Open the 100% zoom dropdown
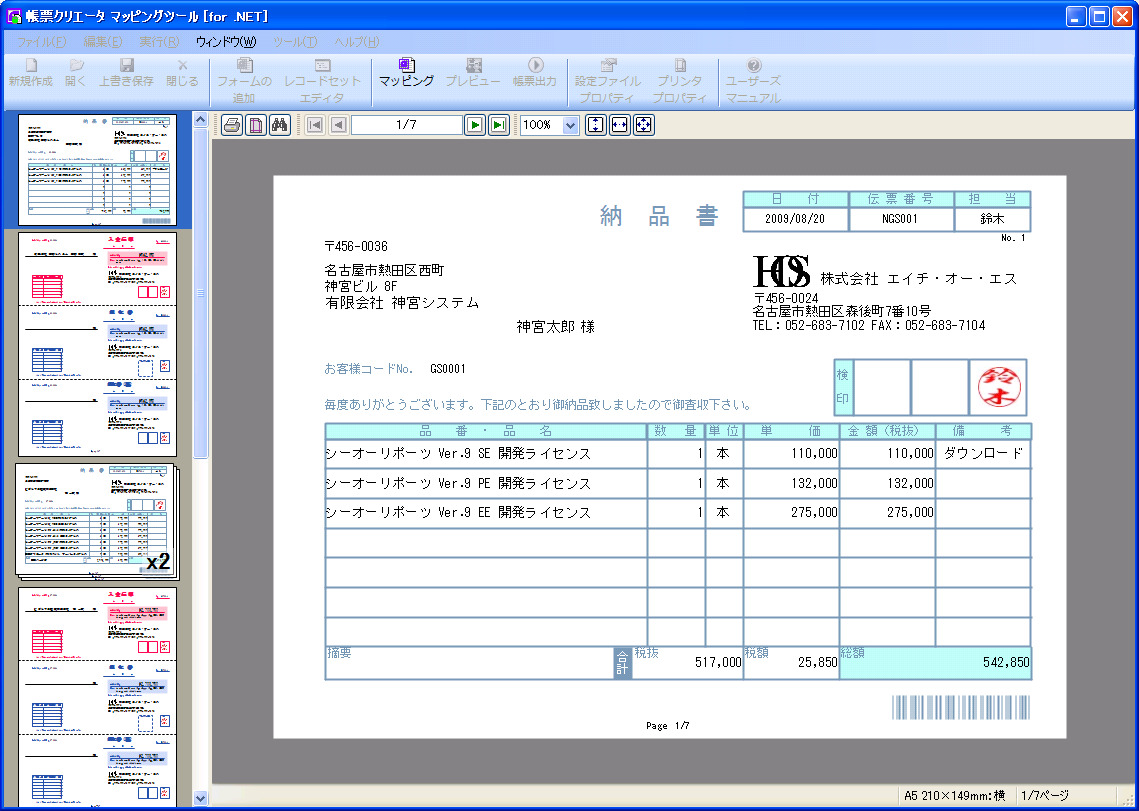 click(x=570, y=125)
